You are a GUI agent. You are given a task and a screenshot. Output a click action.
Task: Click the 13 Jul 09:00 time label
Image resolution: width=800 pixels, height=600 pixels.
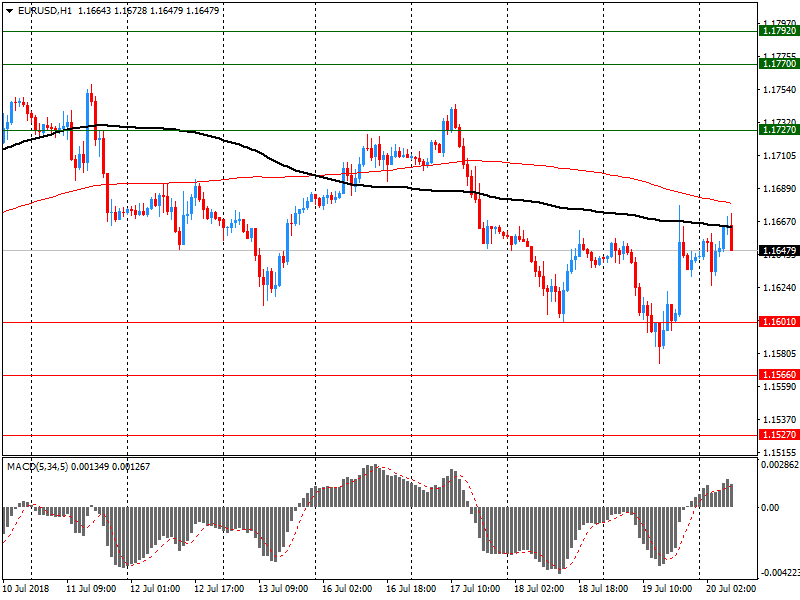pyautogui.click(x=283, y=588)
